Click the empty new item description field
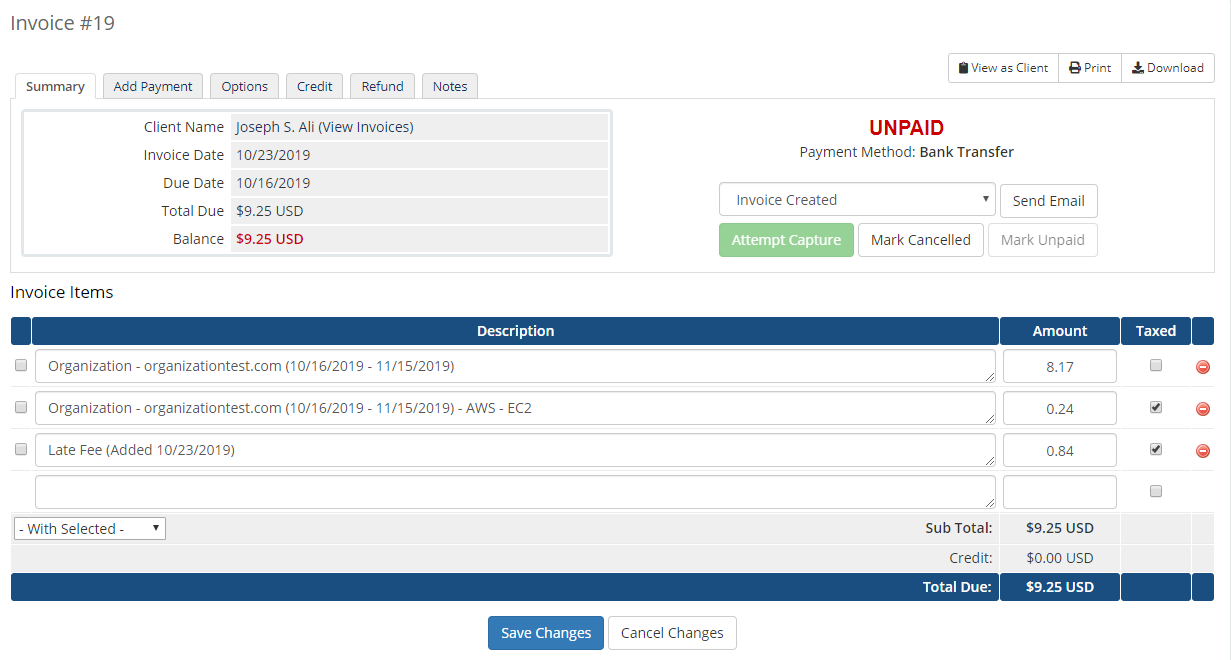Image resolution: width=1231 pixels, height=660 pixels. pos(515,492)
